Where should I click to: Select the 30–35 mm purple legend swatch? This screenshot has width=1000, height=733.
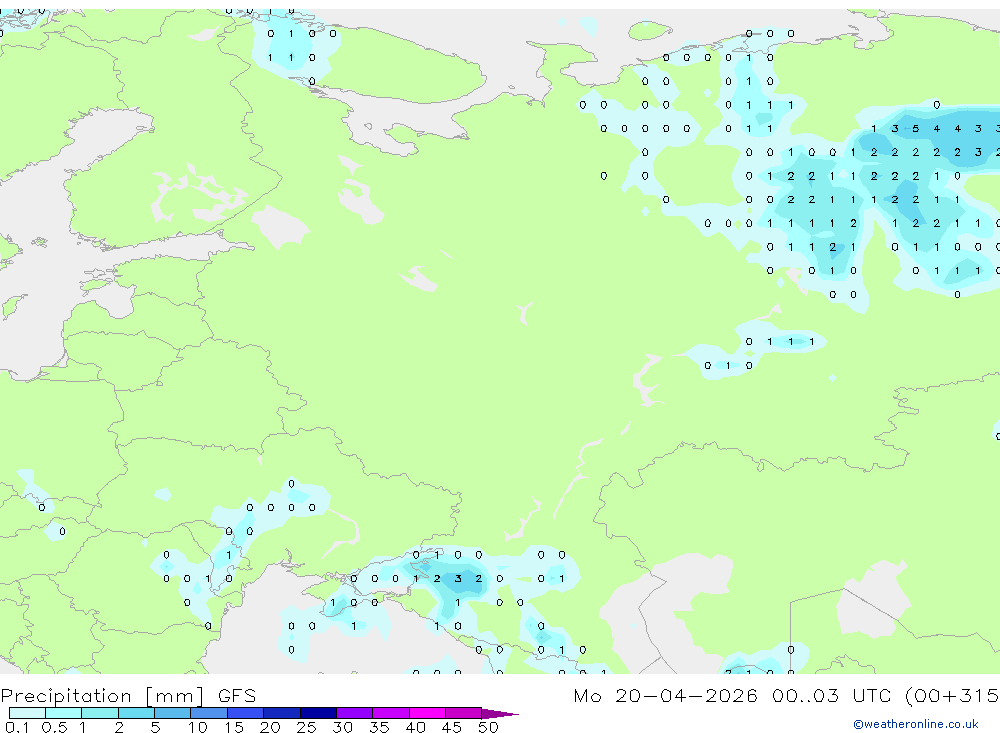[355, 713]
